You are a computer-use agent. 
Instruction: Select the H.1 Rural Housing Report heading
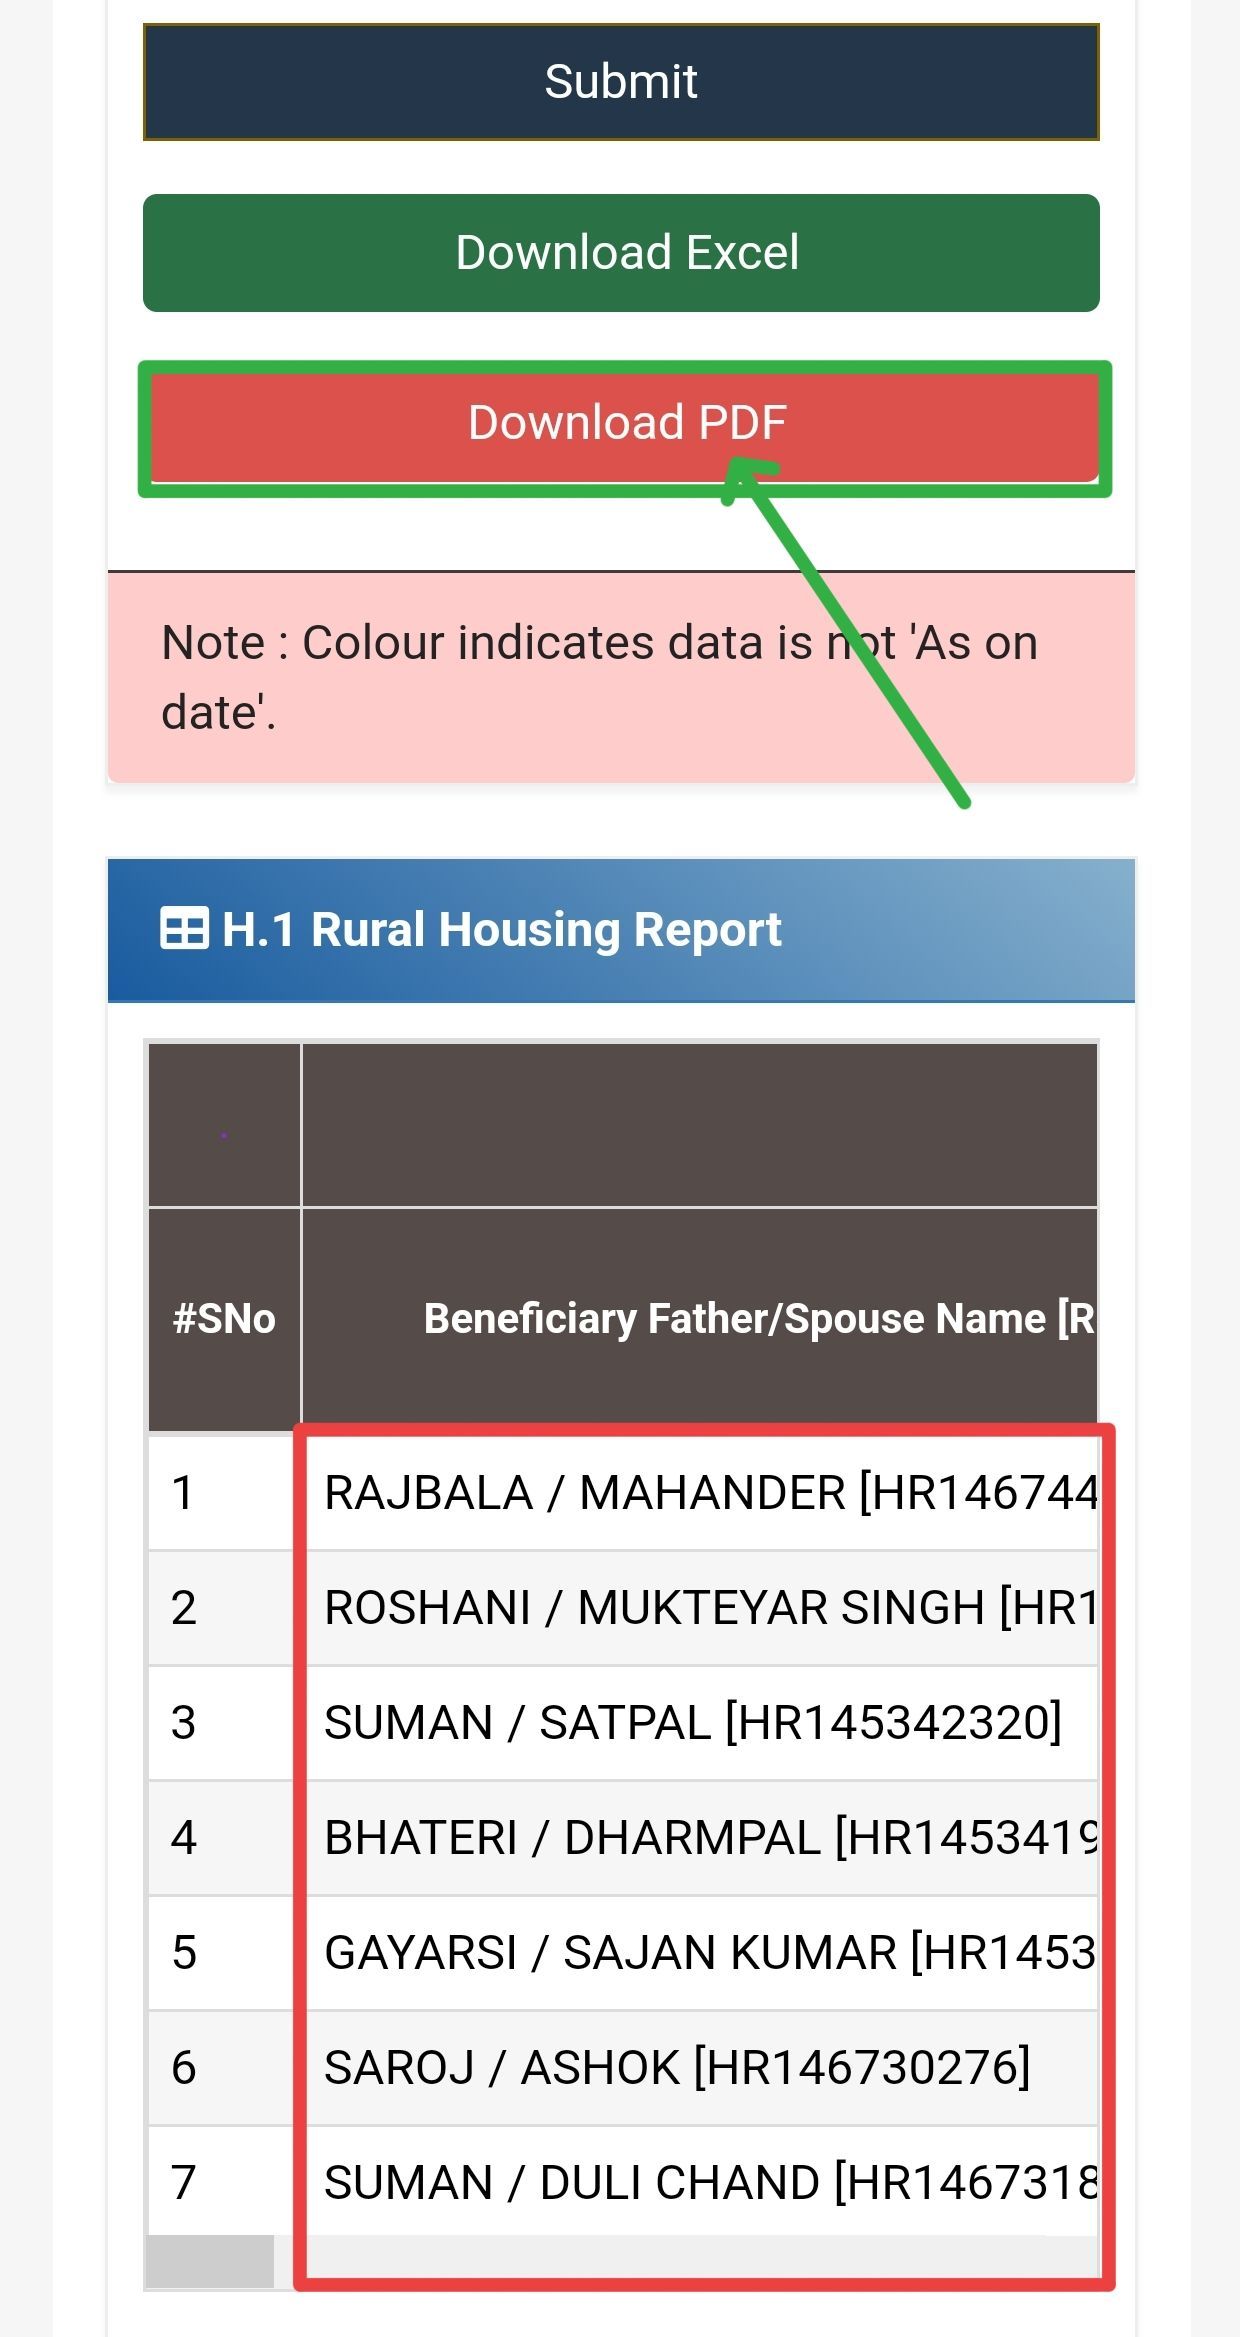coord(501,929)
